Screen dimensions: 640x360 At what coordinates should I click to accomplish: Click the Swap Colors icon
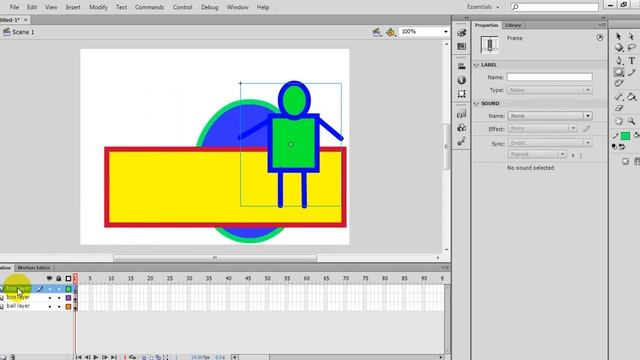pyautogui.click(x=622, y=147)
